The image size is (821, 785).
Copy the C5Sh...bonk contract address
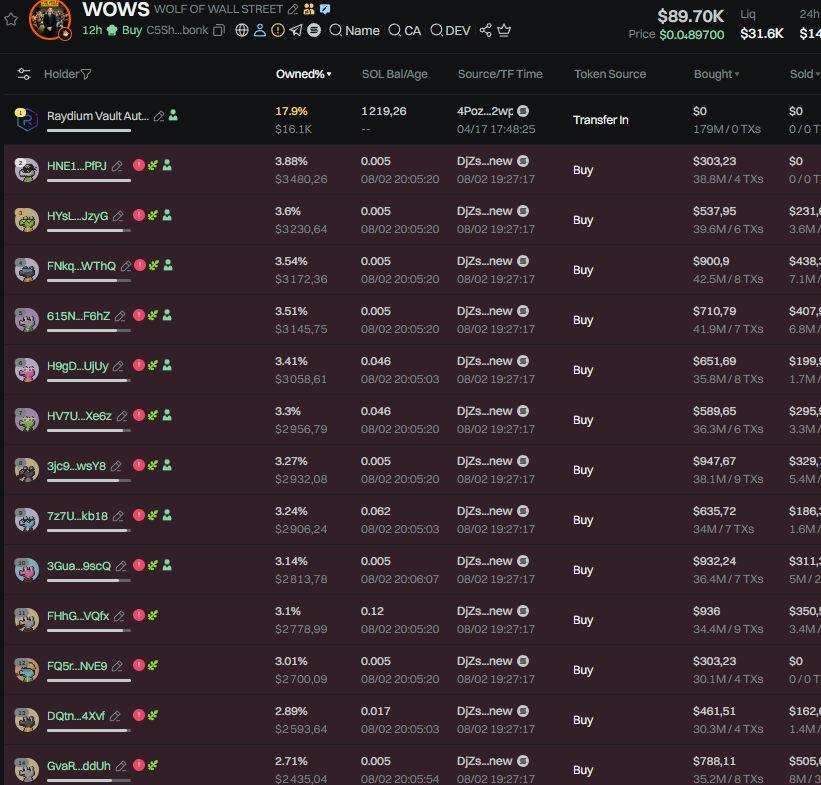click(219, 30)
